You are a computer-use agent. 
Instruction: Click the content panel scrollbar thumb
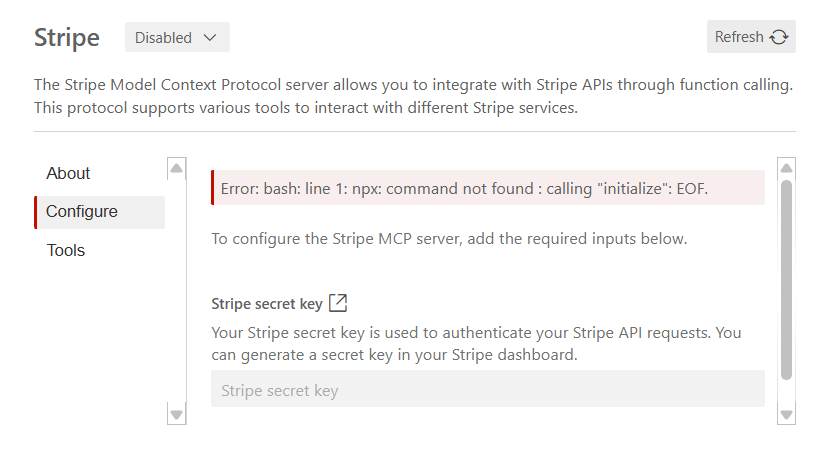click(786, 280)
